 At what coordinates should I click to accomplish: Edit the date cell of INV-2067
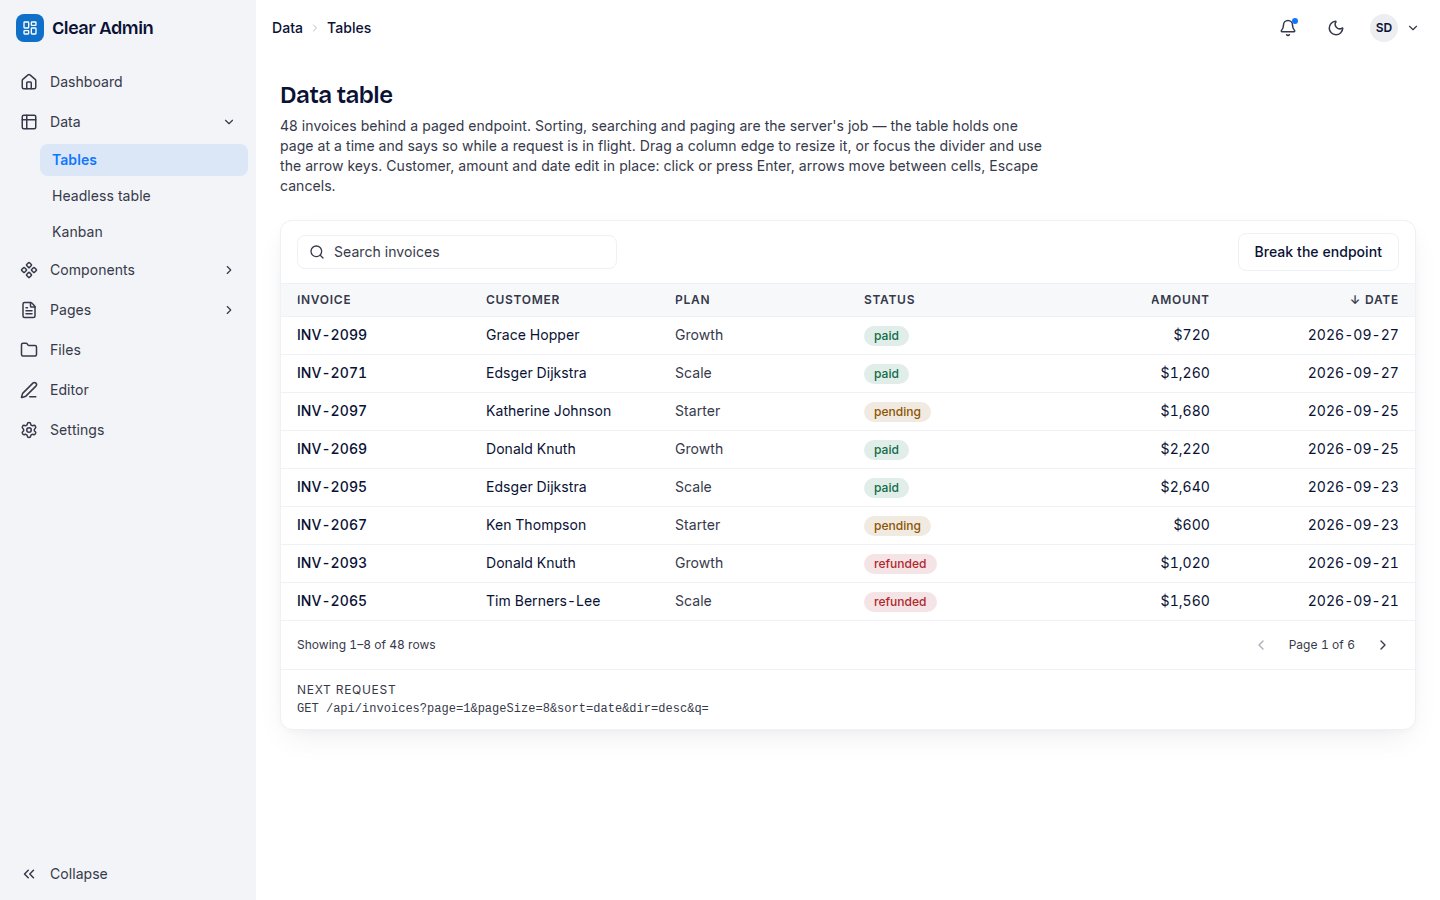point(1353,525)
